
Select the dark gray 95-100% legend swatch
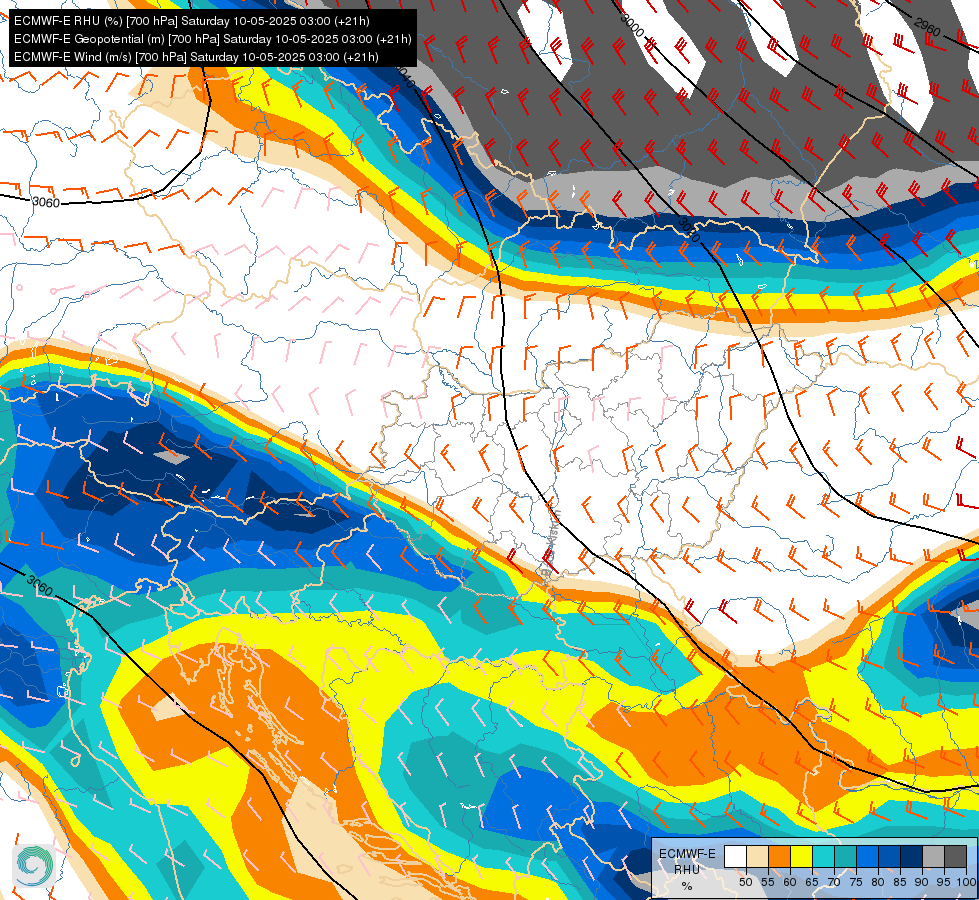click(x=955, y=857)
